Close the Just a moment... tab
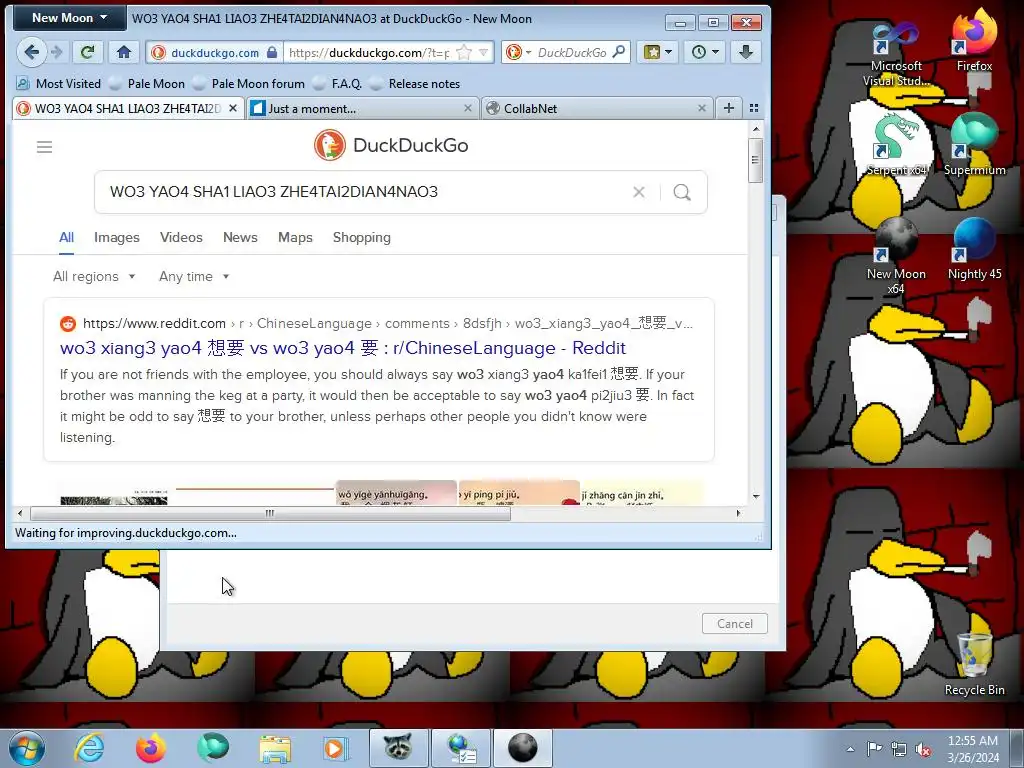The image size is (1024, 768). (468, 108)
